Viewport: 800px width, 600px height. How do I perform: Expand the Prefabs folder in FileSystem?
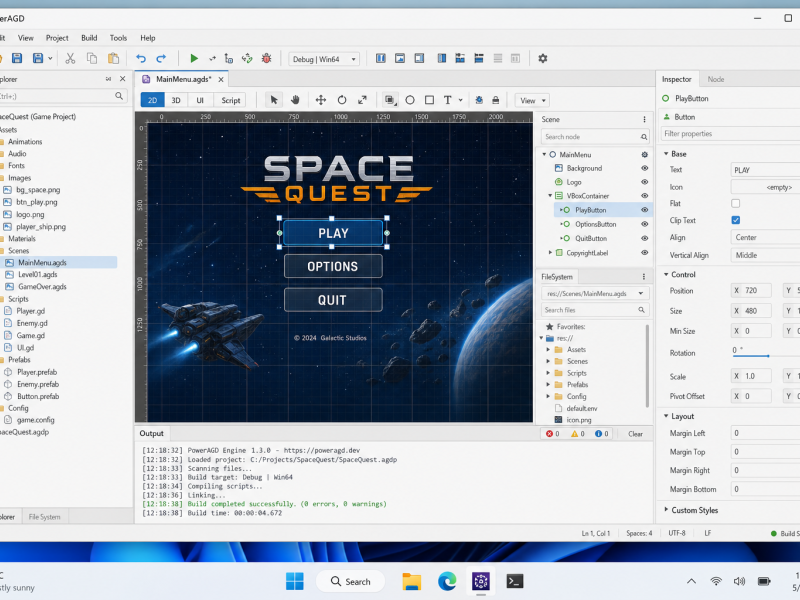548,385
